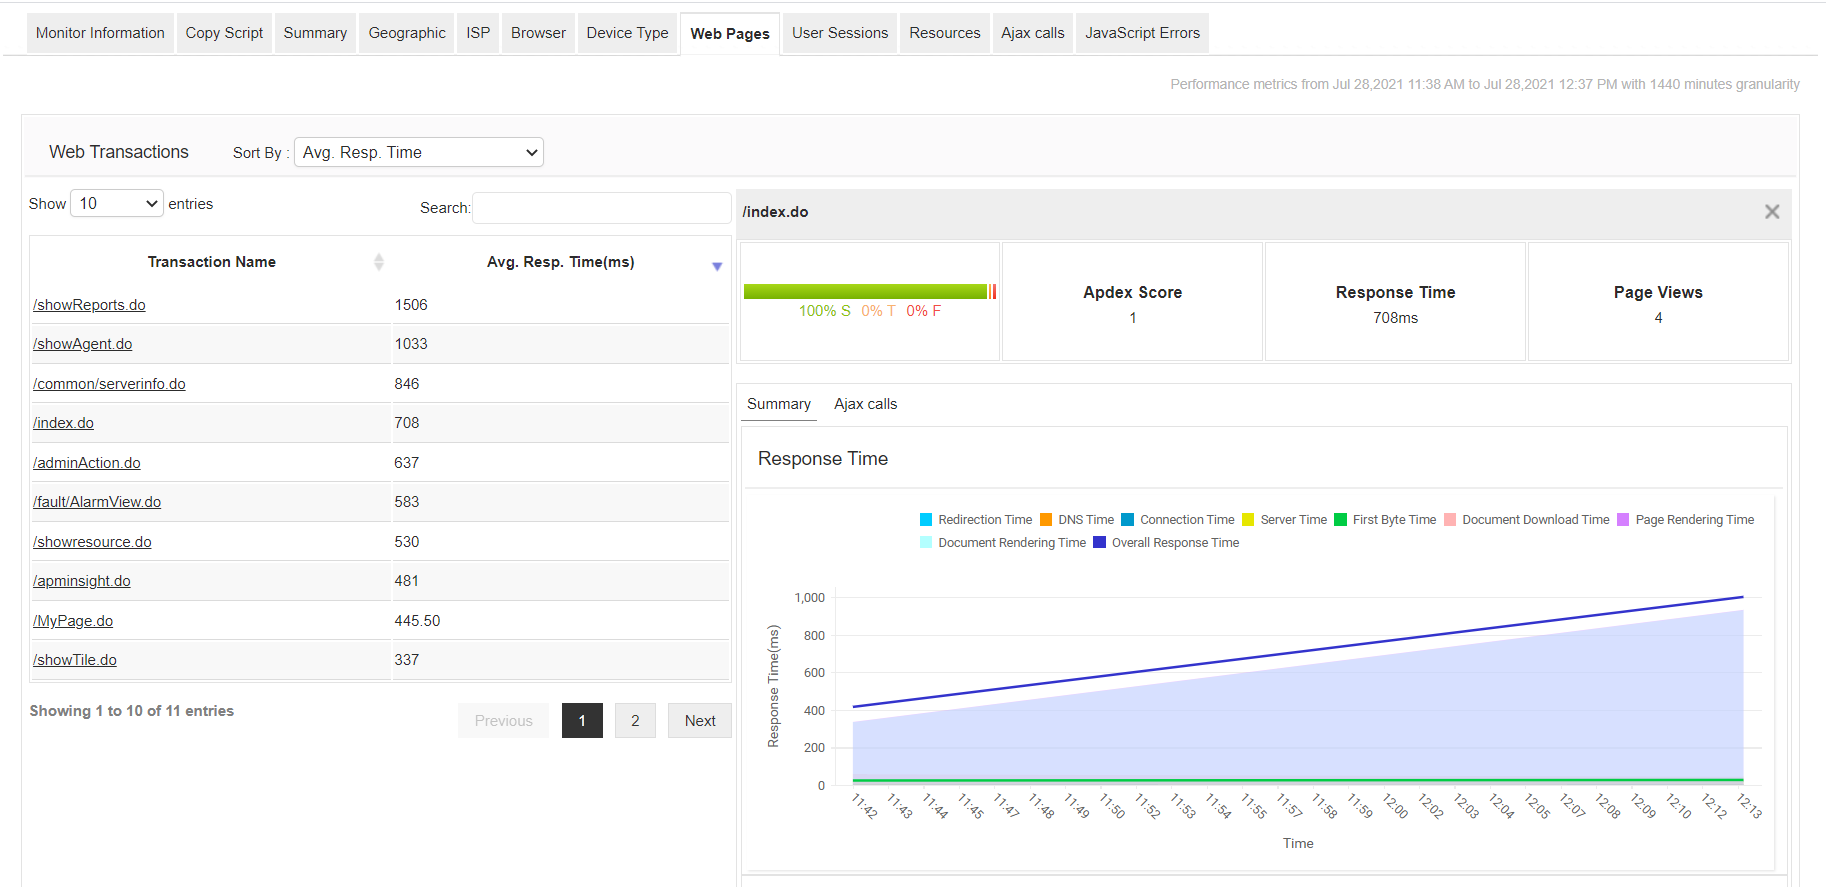
Task: Open the /showReports.do transaction link
Action: pos(90,305)
